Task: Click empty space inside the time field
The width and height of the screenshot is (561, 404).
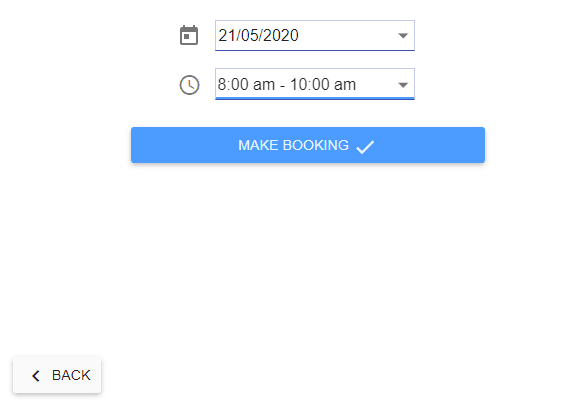Action: (x=376, y=84)
